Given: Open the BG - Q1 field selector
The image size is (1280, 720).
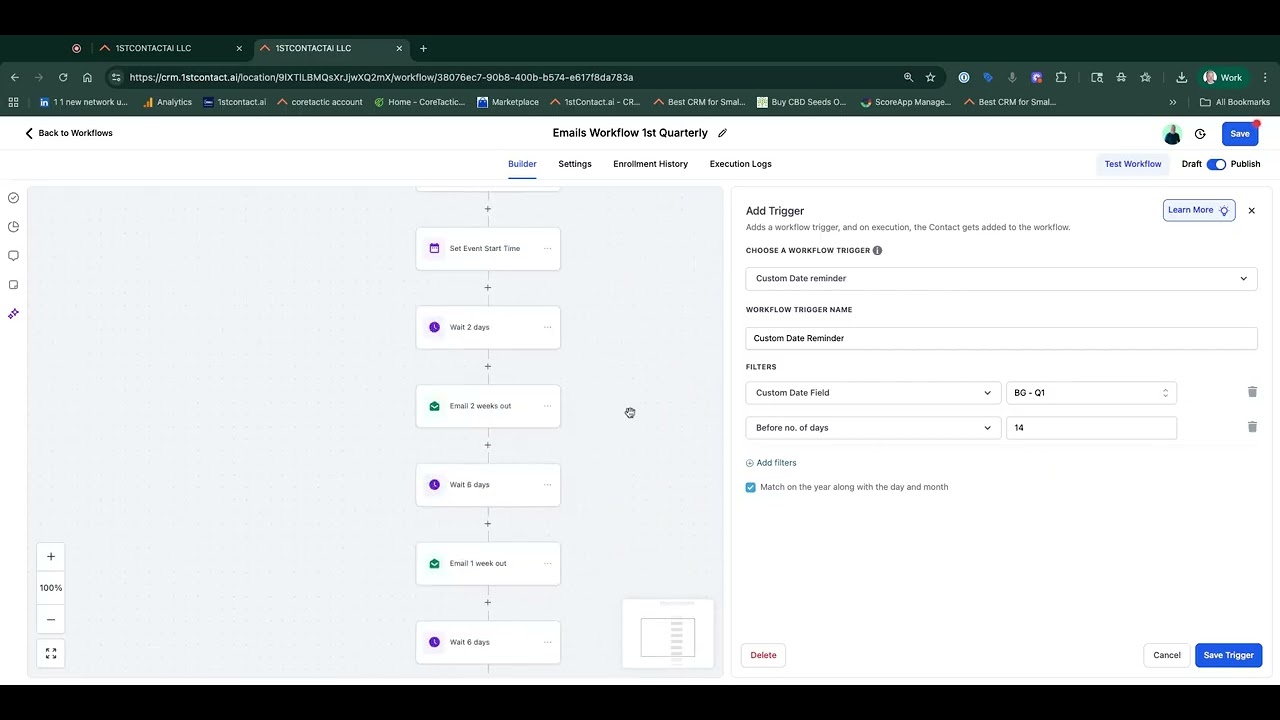Looking at the screenshot, I should (1091, 393).
